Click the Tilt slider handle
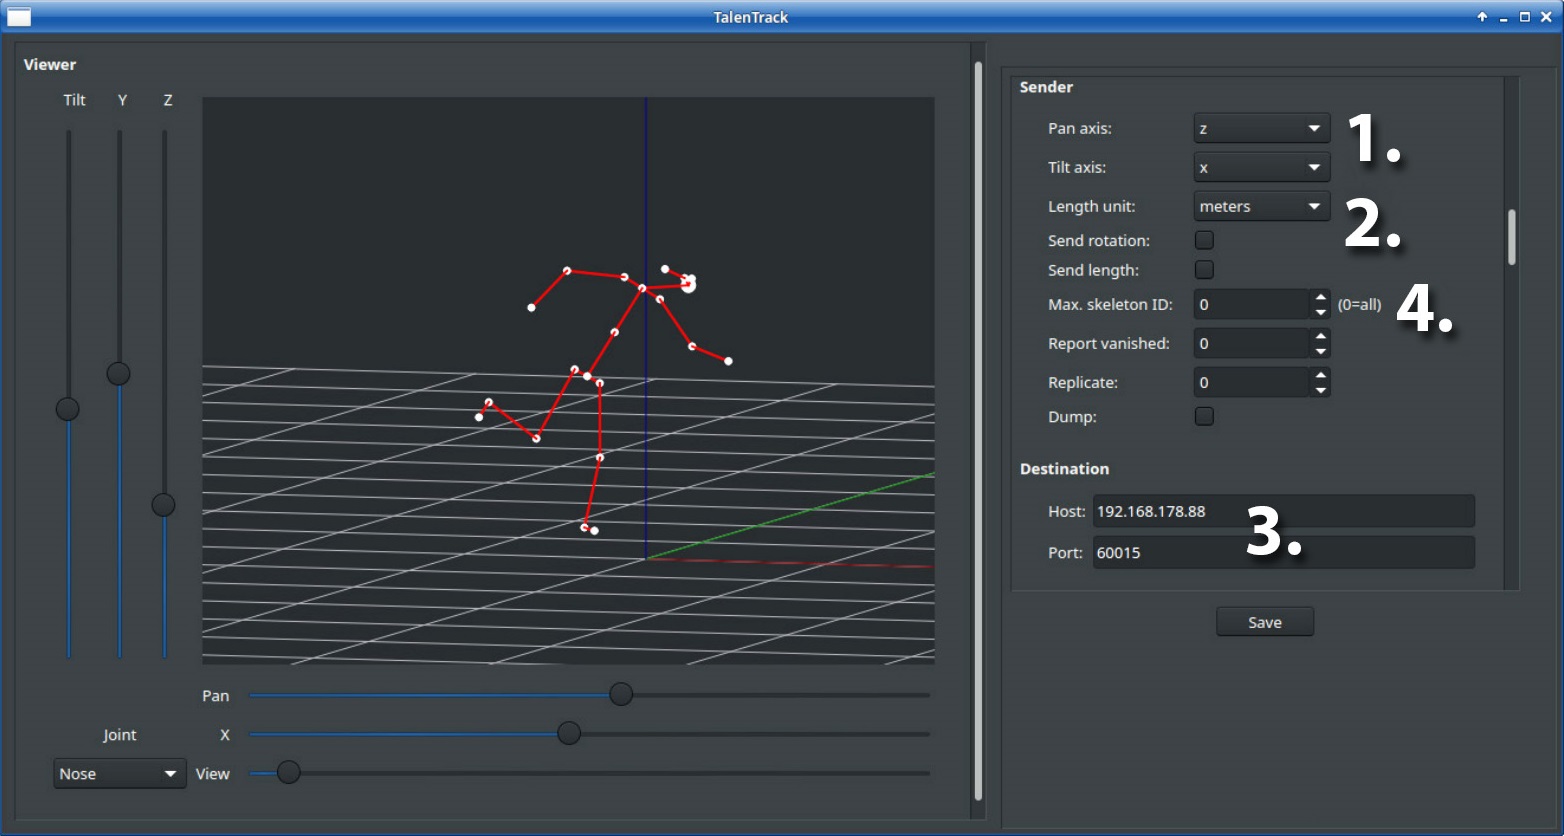Image resolution: width=1564 pixels, height=836 pixels. point(67,408)
